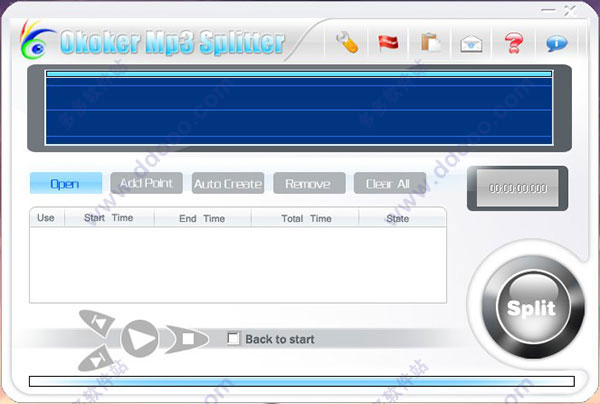Click the Clear All button
Viewport: 600px width, 404px height.
point(390,183)
